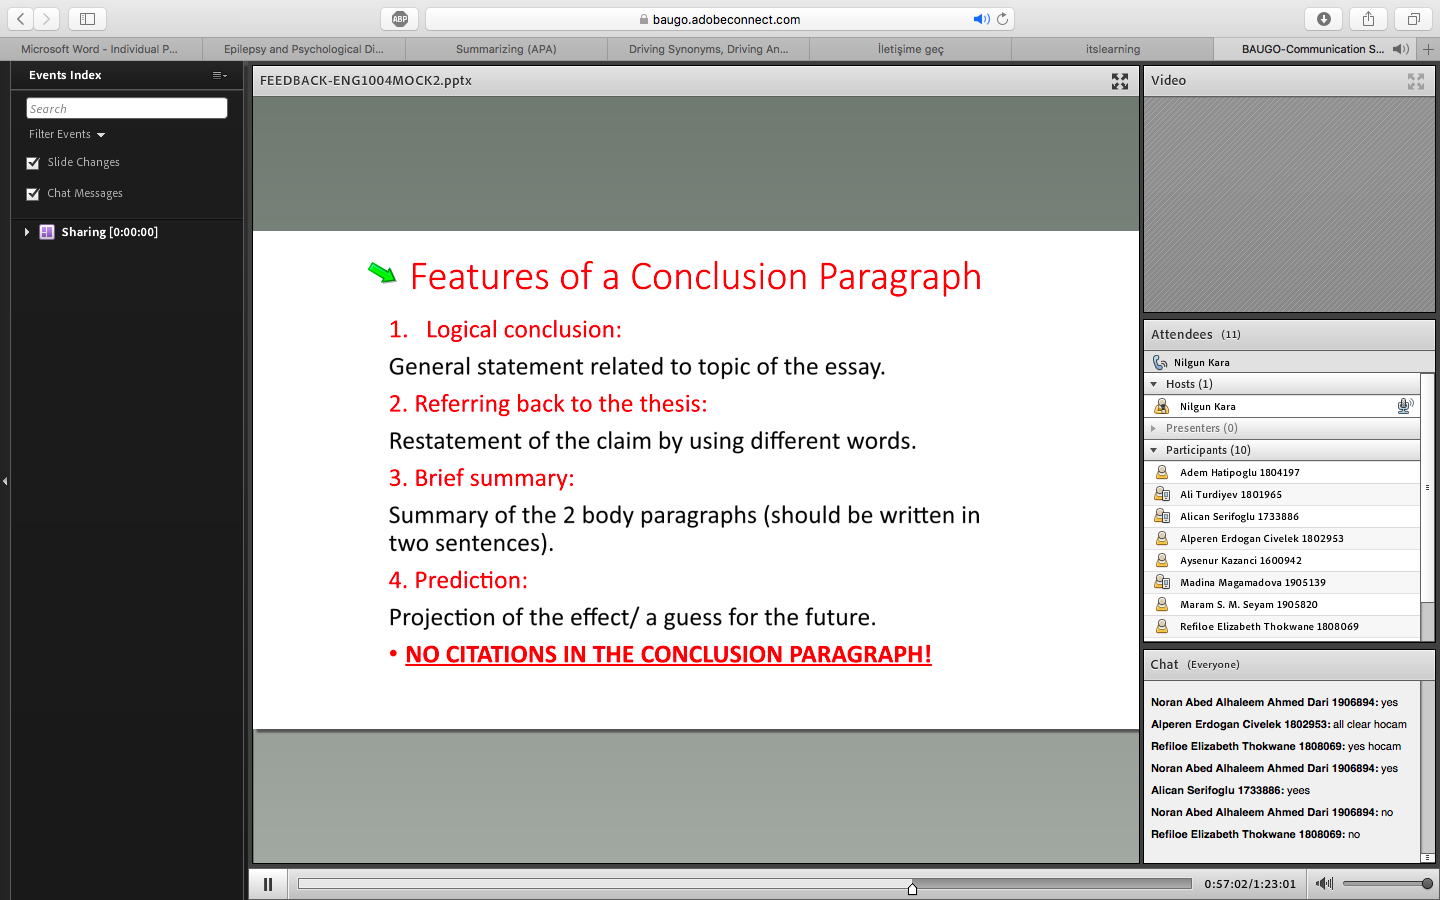Expand the Sharing [0:00:00] event
The width and height of the screenshot is (1440, 900).
[27, 232]
